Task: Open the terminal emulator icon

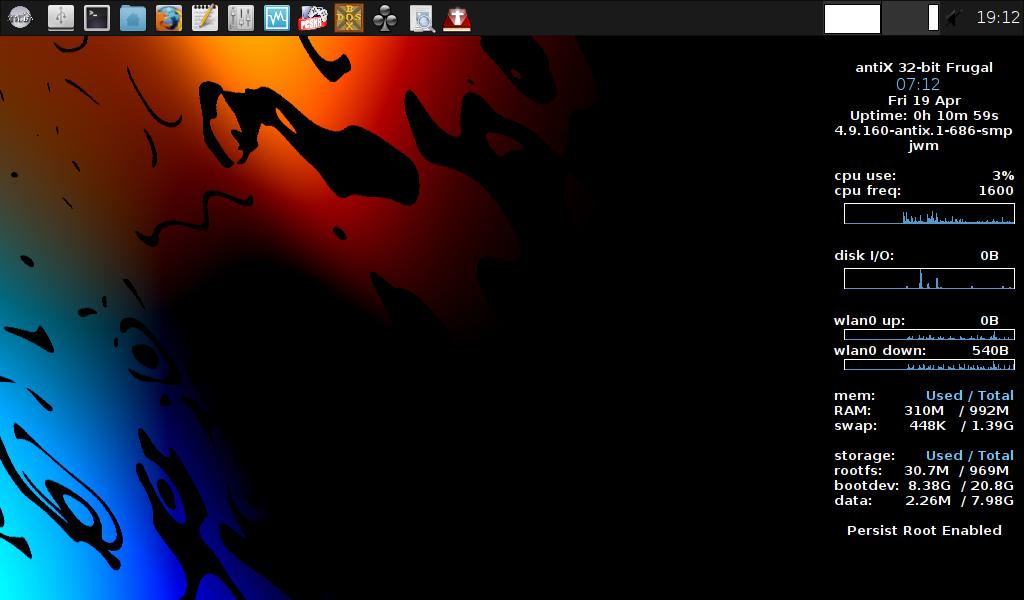Action: coord(97,18)
